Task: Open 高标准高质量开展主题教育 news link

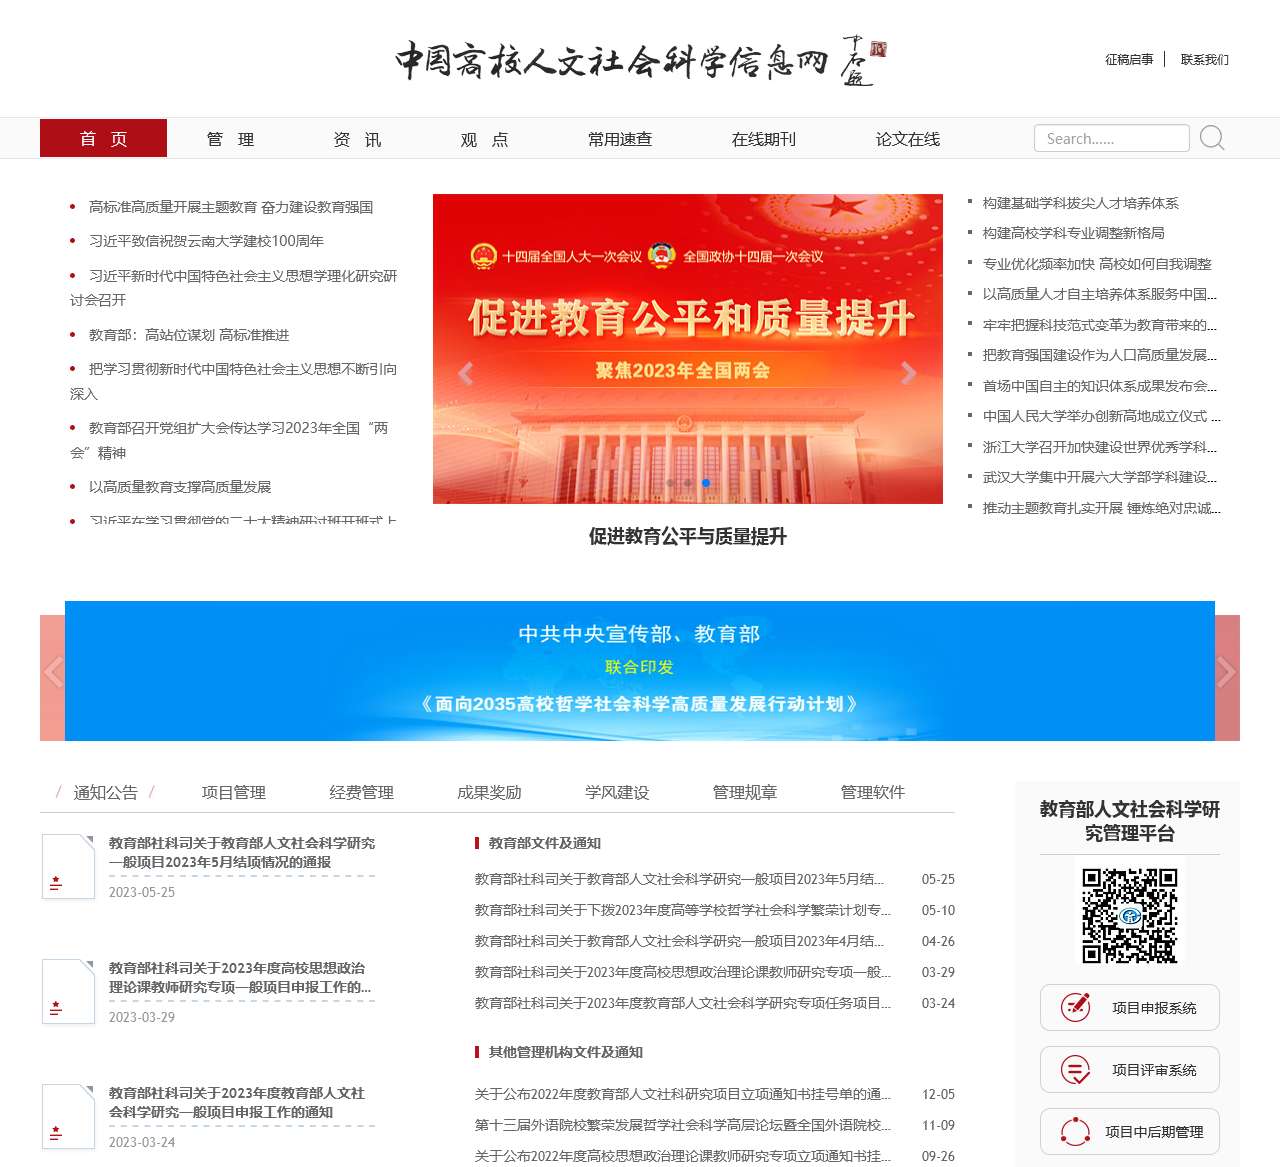Action: 231,207
